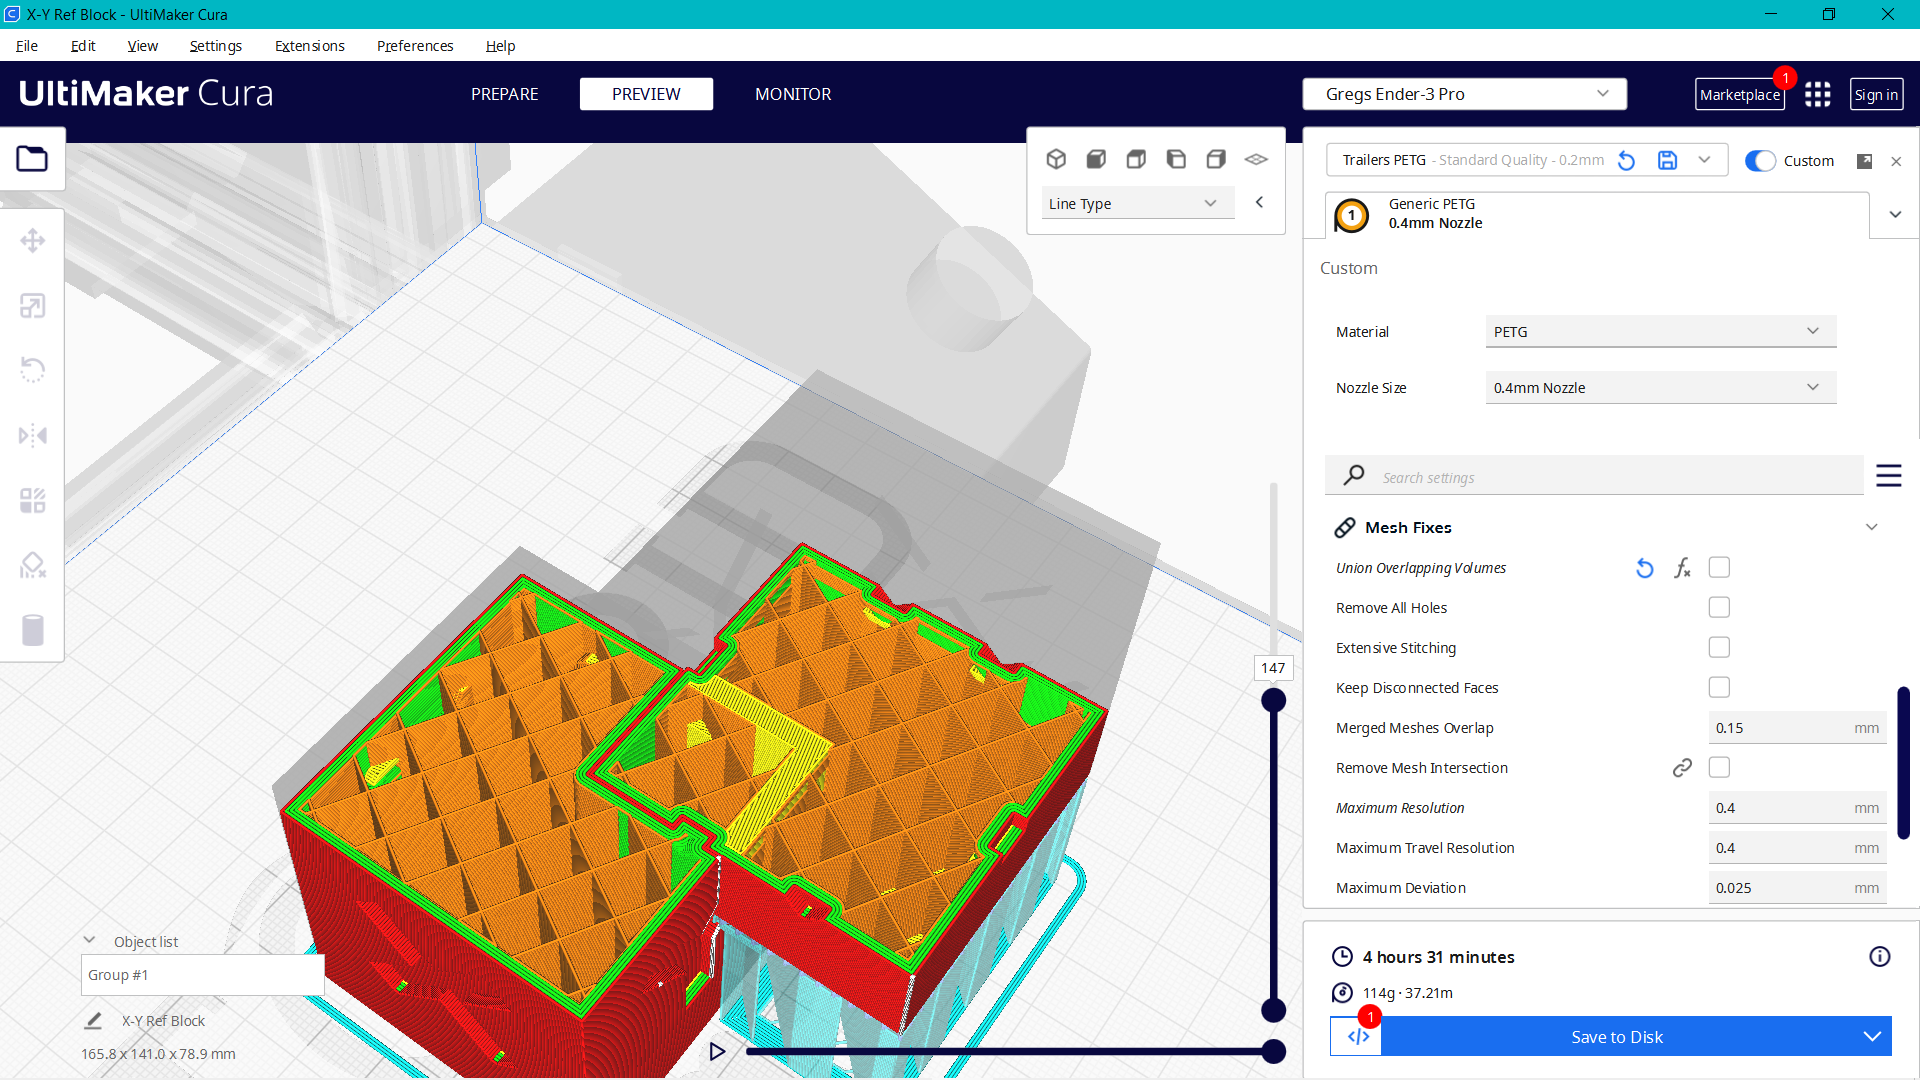The image size is (1920, 1080).
Task: Toggle the Custom settings switch
Action: [x=1759, y=161]
